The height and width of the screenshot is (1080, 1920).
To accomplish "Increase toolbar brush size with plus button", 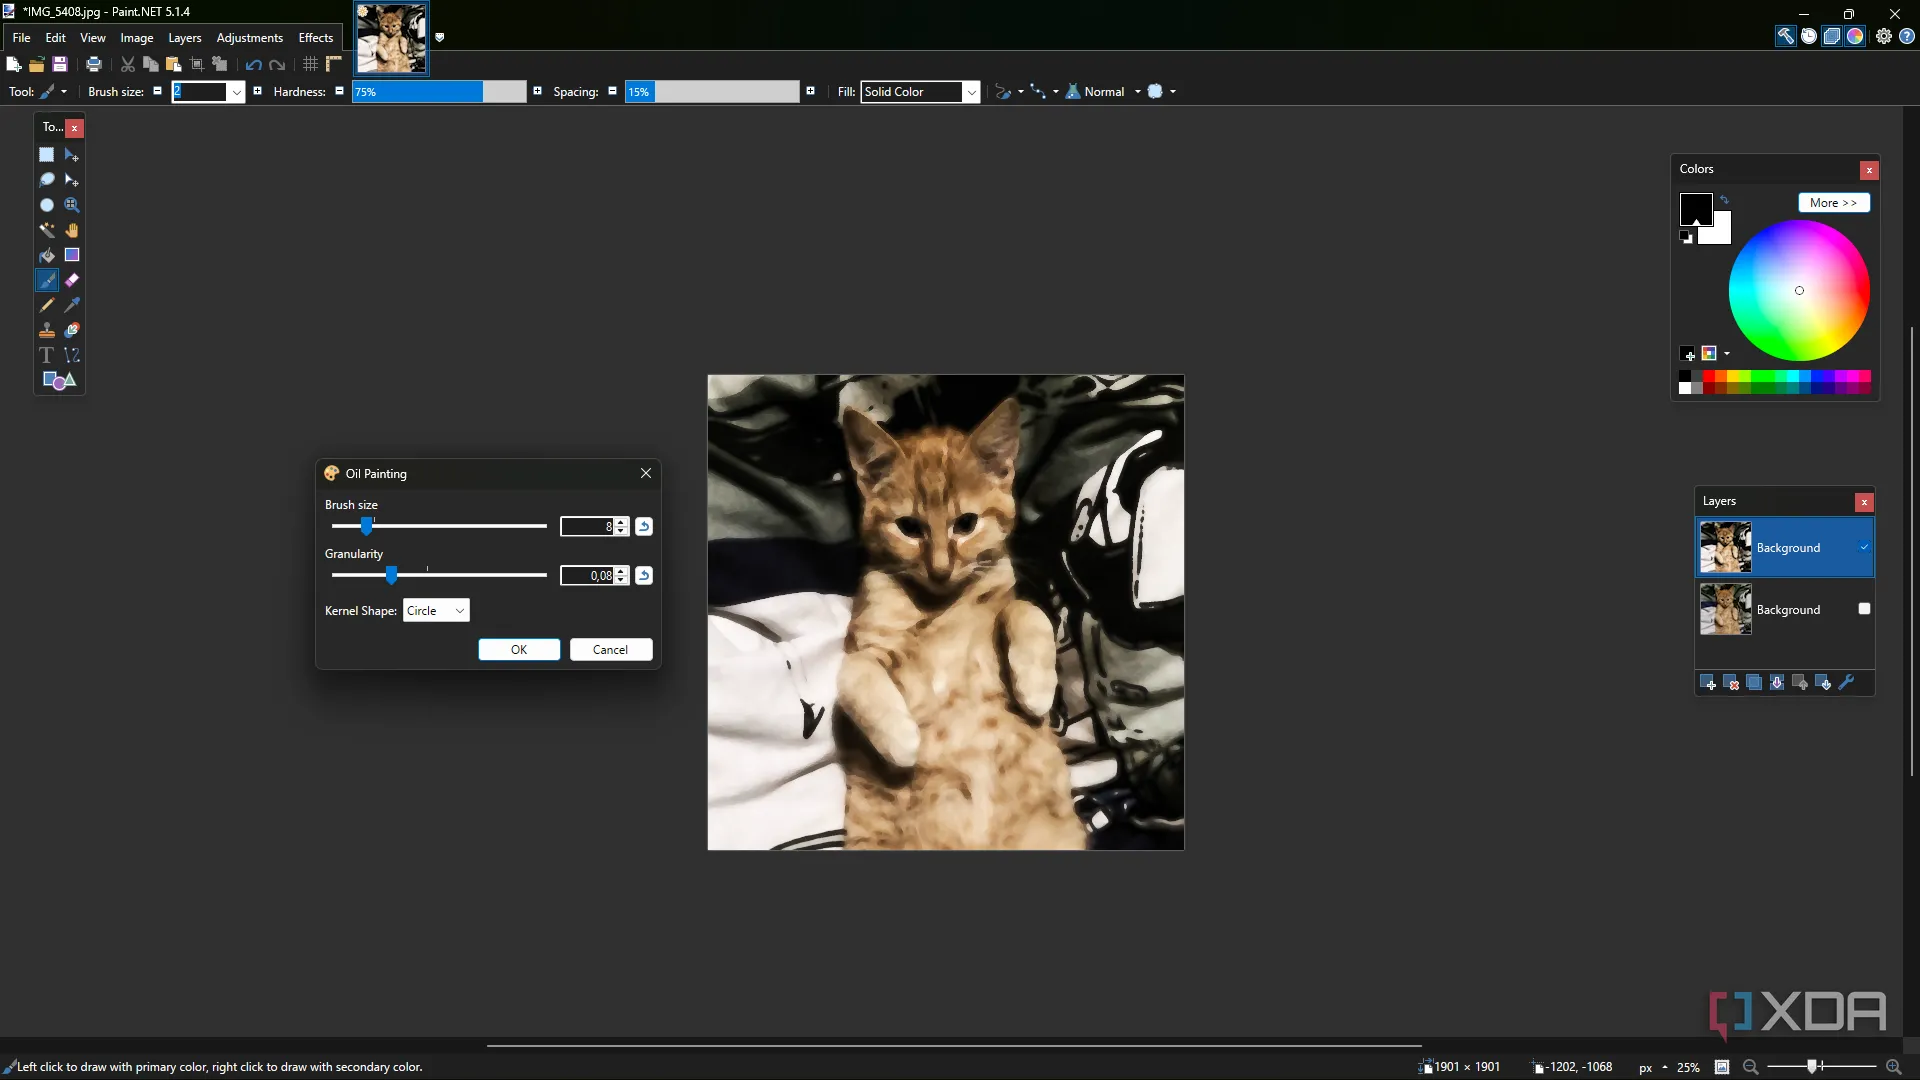I will tap(257, 91).
